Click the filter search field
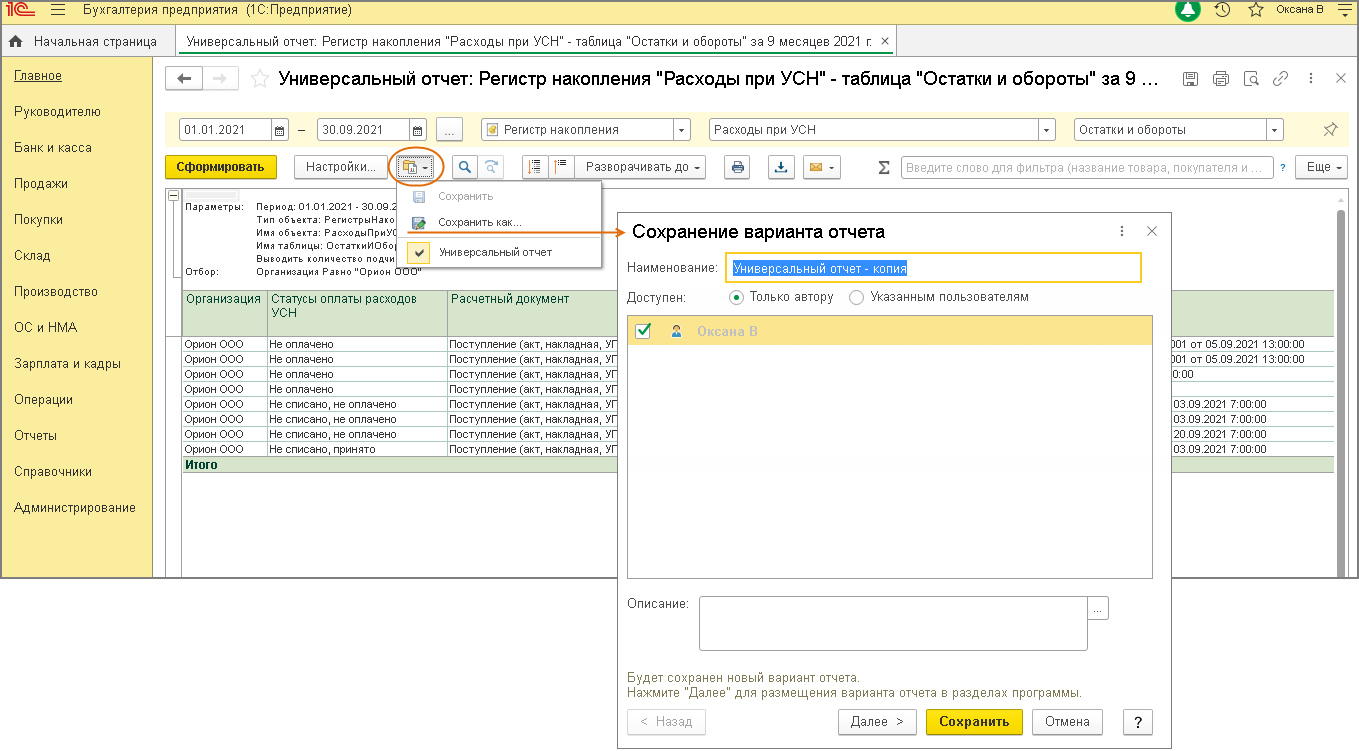This screenshot has width=1359, height=751. coord(1087,167)
